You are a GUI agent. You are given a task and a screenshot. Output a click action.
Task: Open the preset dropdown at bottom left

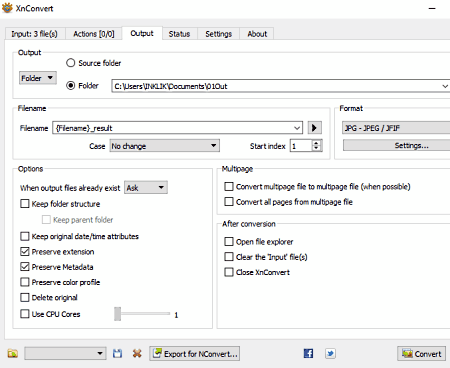click(x=65, y=354)
